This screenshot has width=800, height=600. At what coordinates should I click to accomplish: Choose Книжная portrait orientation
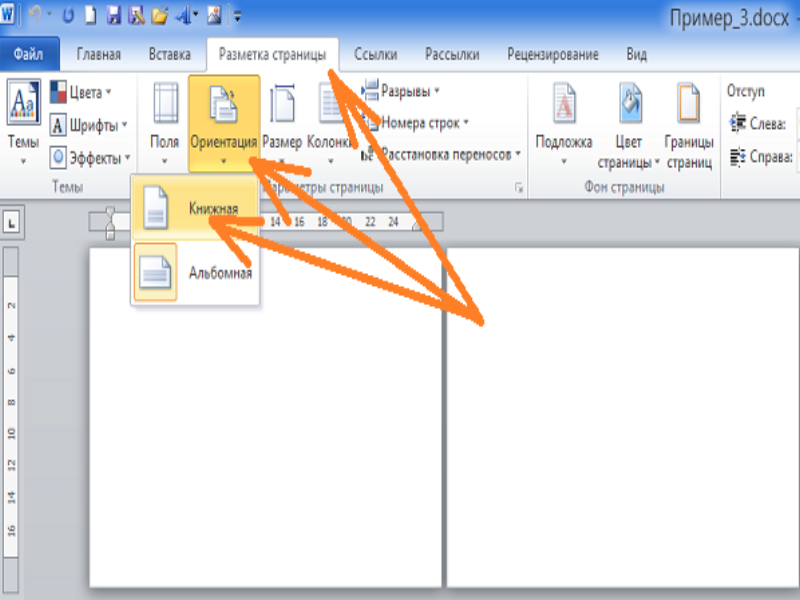195,208
